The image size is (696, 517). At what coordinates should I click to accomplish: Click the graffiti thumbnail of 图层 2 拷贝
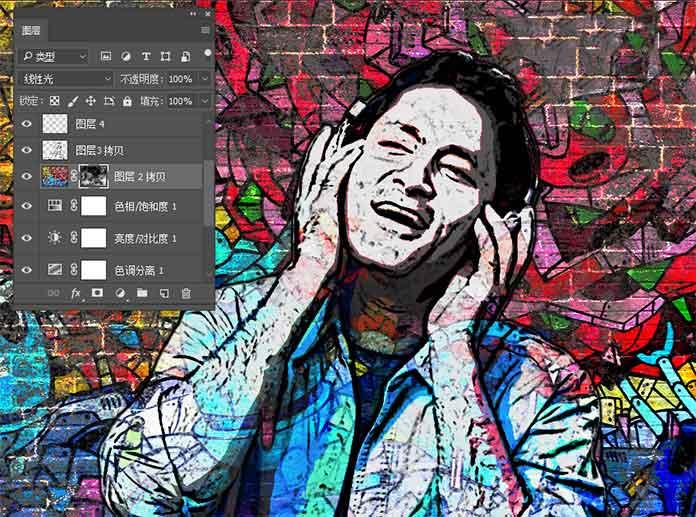(54, 176)
